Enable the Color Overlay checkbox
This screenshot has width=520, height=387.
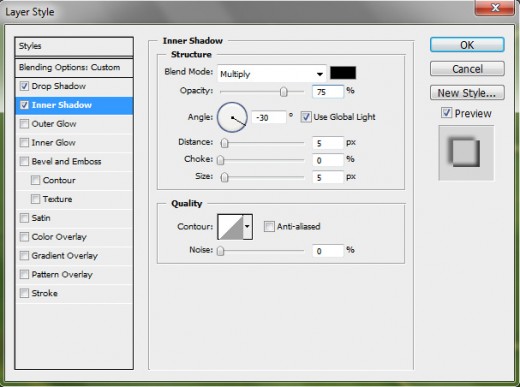(24, 237)
